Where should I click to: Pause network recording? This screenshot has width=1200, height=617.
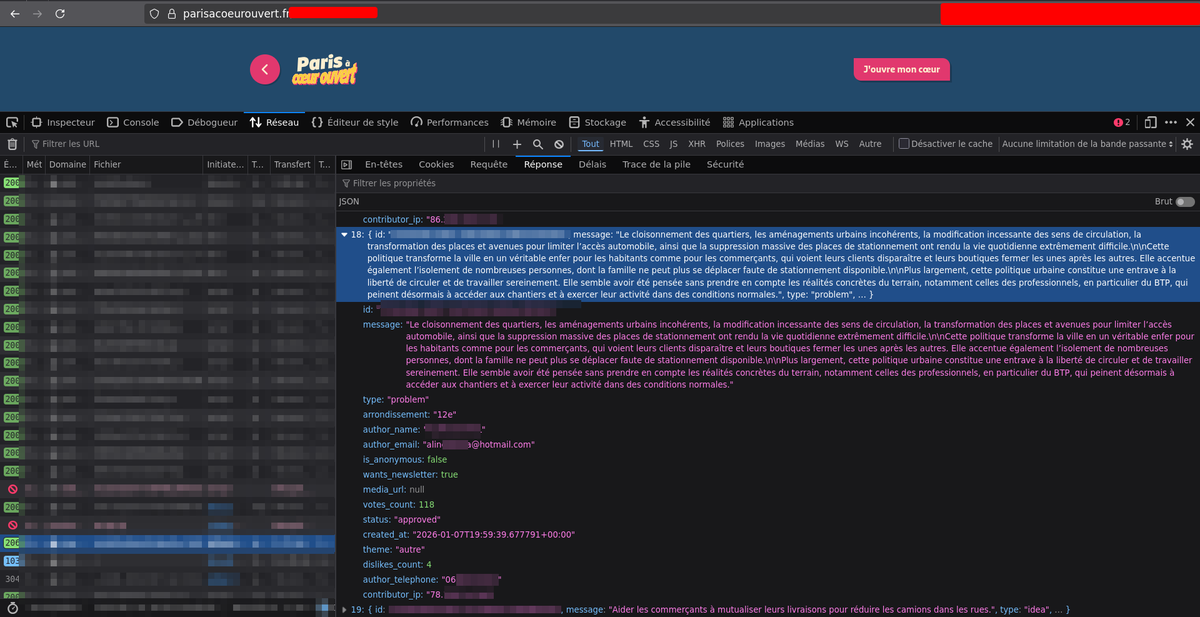tap(496, 144)
